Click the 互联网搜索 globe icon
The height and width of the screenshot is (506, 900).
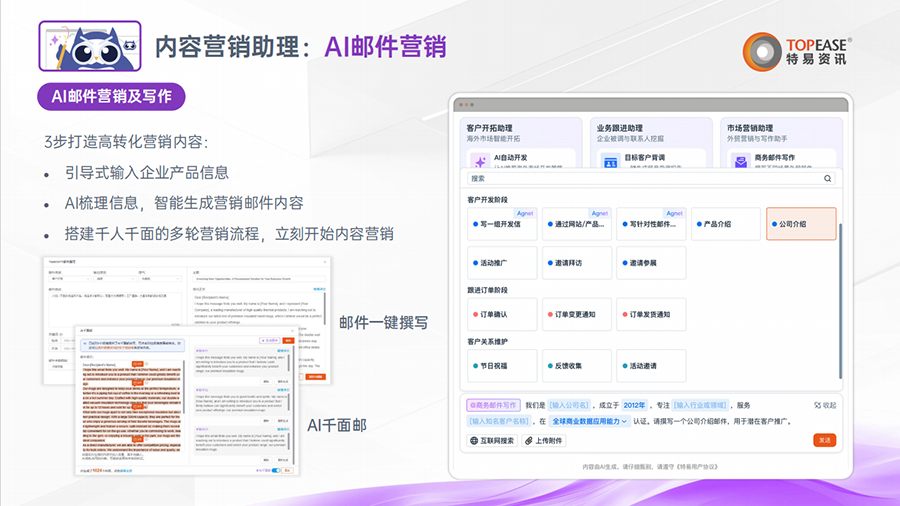[474, 440]
